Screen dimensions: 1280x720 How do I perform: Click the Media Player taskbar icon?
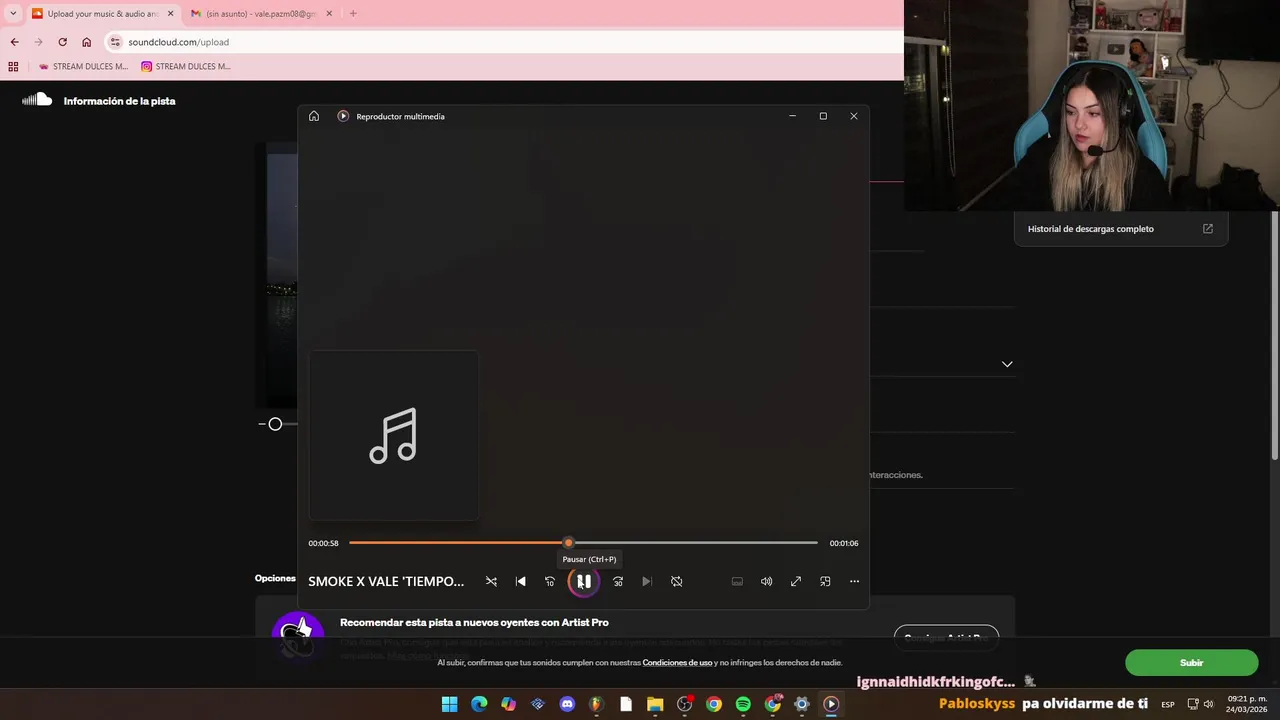click(x=831, y=704)
